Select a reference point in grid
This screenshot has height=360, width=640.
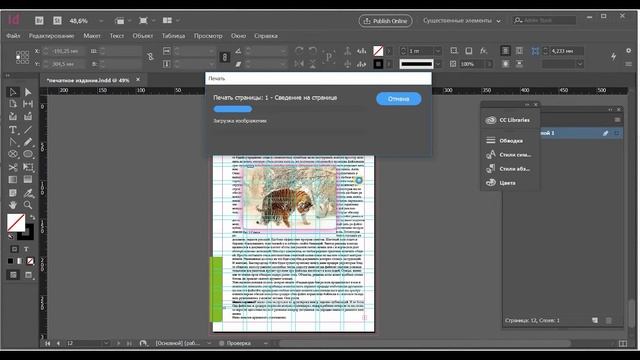pyautogui.click(x=22, y=57)
